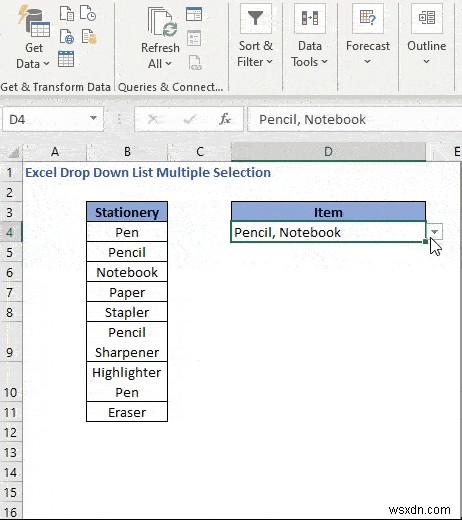
Task: Open the Forecast menu
Action: (368, 37)
